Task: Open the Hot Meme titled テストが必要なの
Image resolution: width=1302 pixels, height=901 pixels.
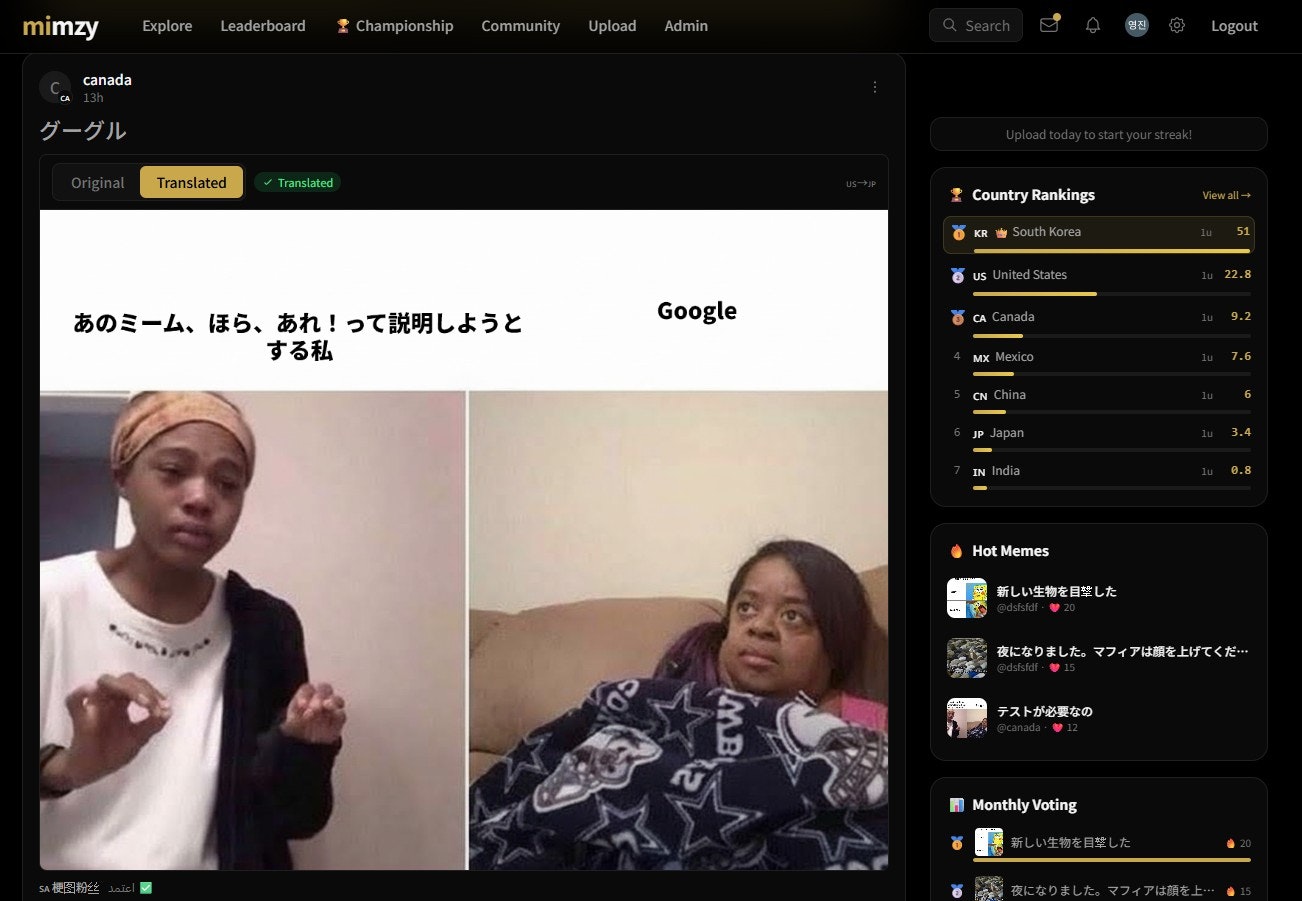Action: click(x=1045, y=711)
